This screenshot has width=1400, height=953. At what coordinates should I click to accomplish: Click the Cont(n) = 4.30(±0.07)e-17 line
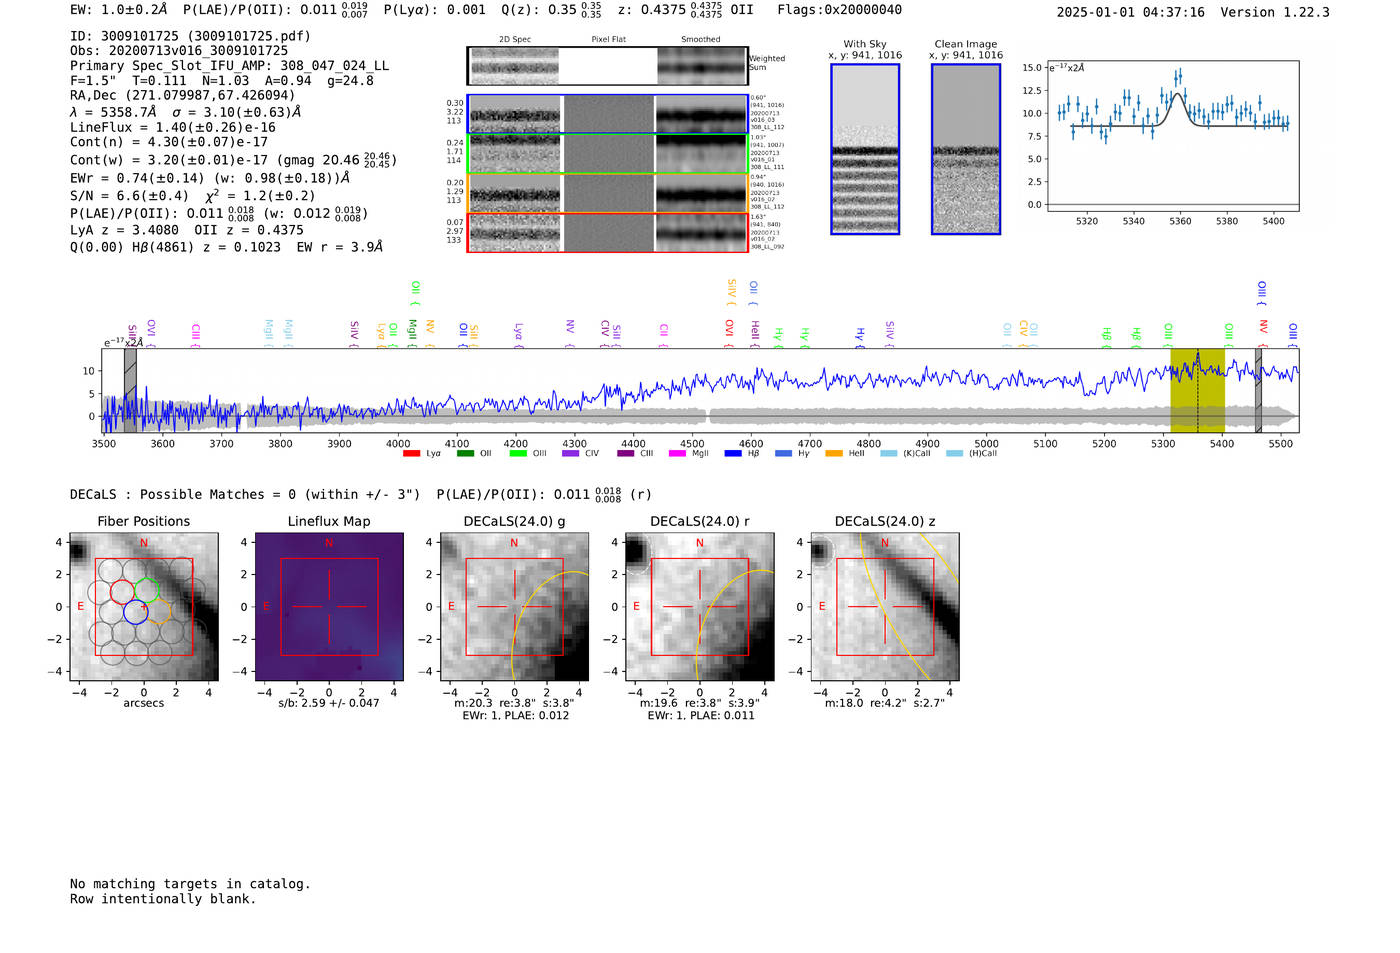pos(169,142)
